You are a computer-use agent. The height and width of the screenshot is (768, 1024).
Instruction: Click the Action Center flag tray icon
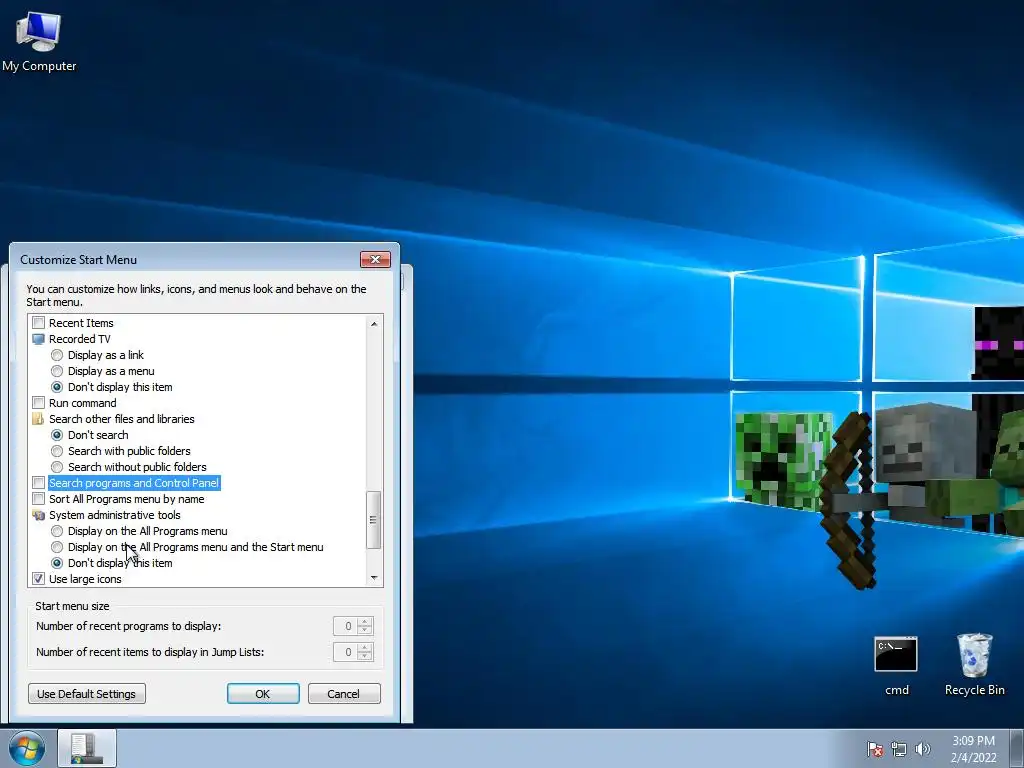tap(875, 748)
